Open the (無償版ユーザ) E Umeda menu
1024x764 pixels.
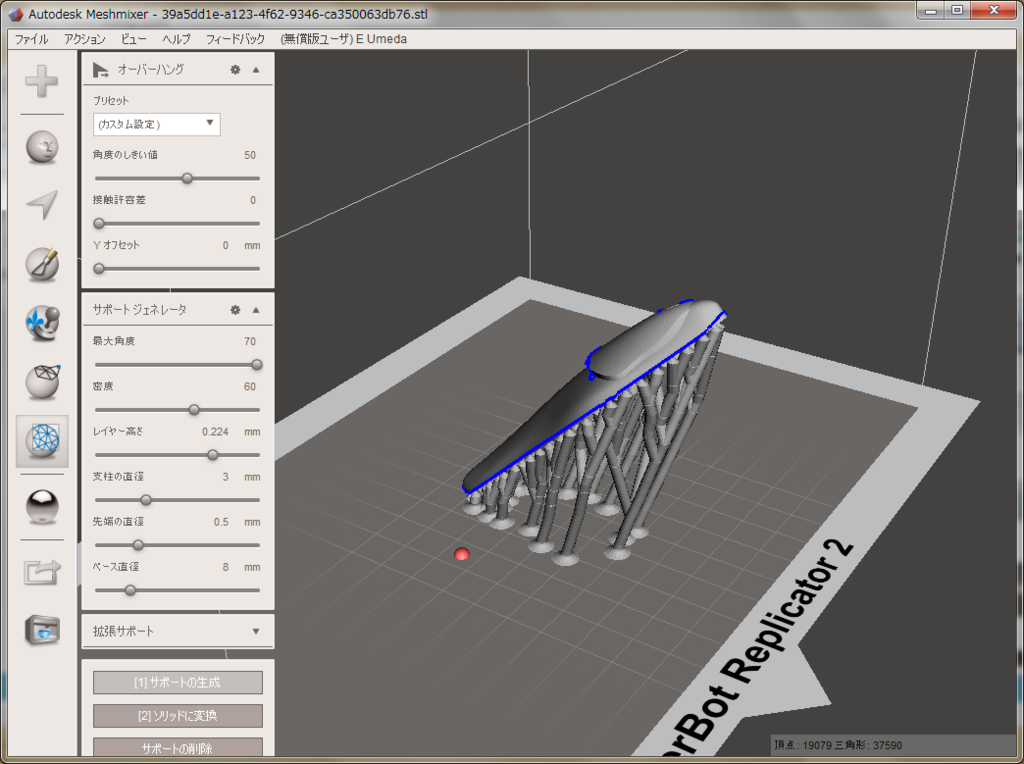tap(344, 39)
